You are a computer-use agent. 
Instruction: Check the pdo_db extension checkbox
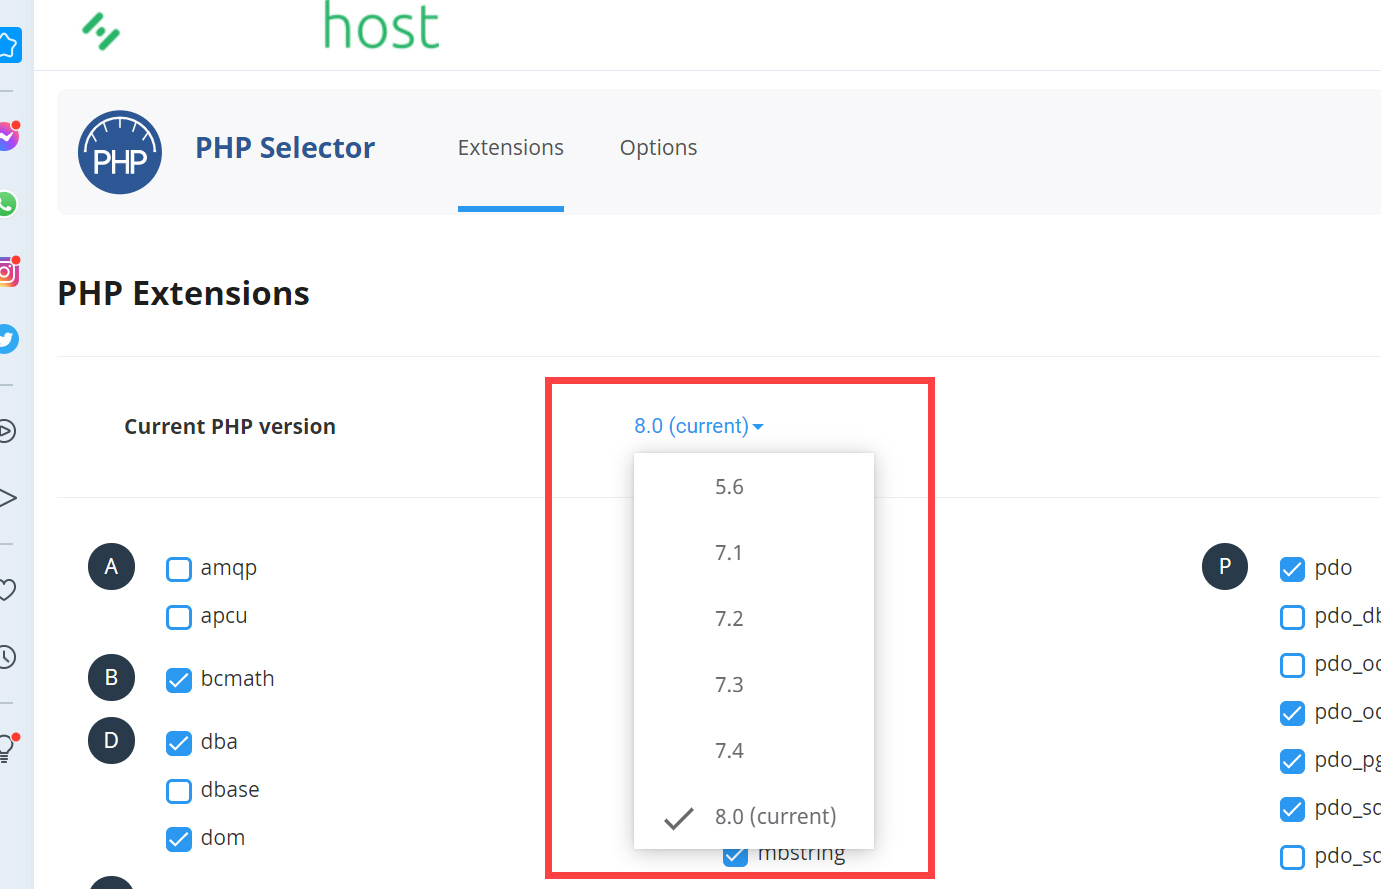pyautogui.click(x=1292, y=617)
